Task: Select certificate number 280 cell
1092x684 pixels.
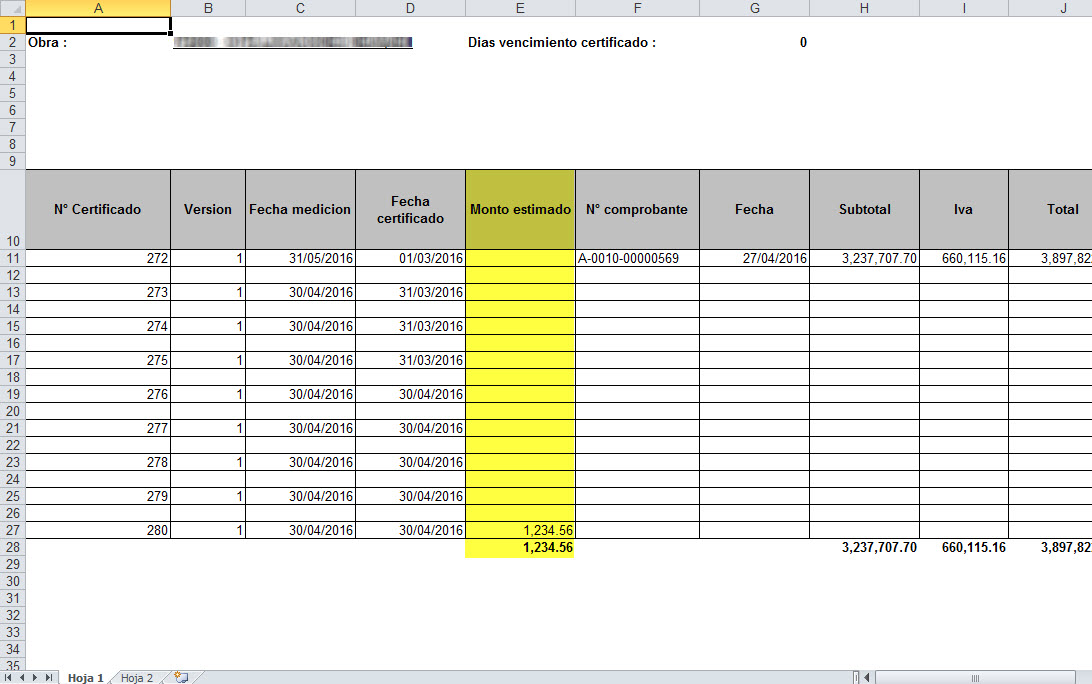Action: tap(98, 530)
